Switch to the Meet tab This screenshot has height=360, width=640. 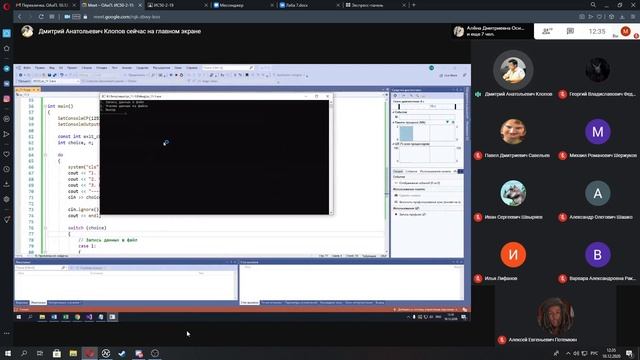click(x=111, y=5)
